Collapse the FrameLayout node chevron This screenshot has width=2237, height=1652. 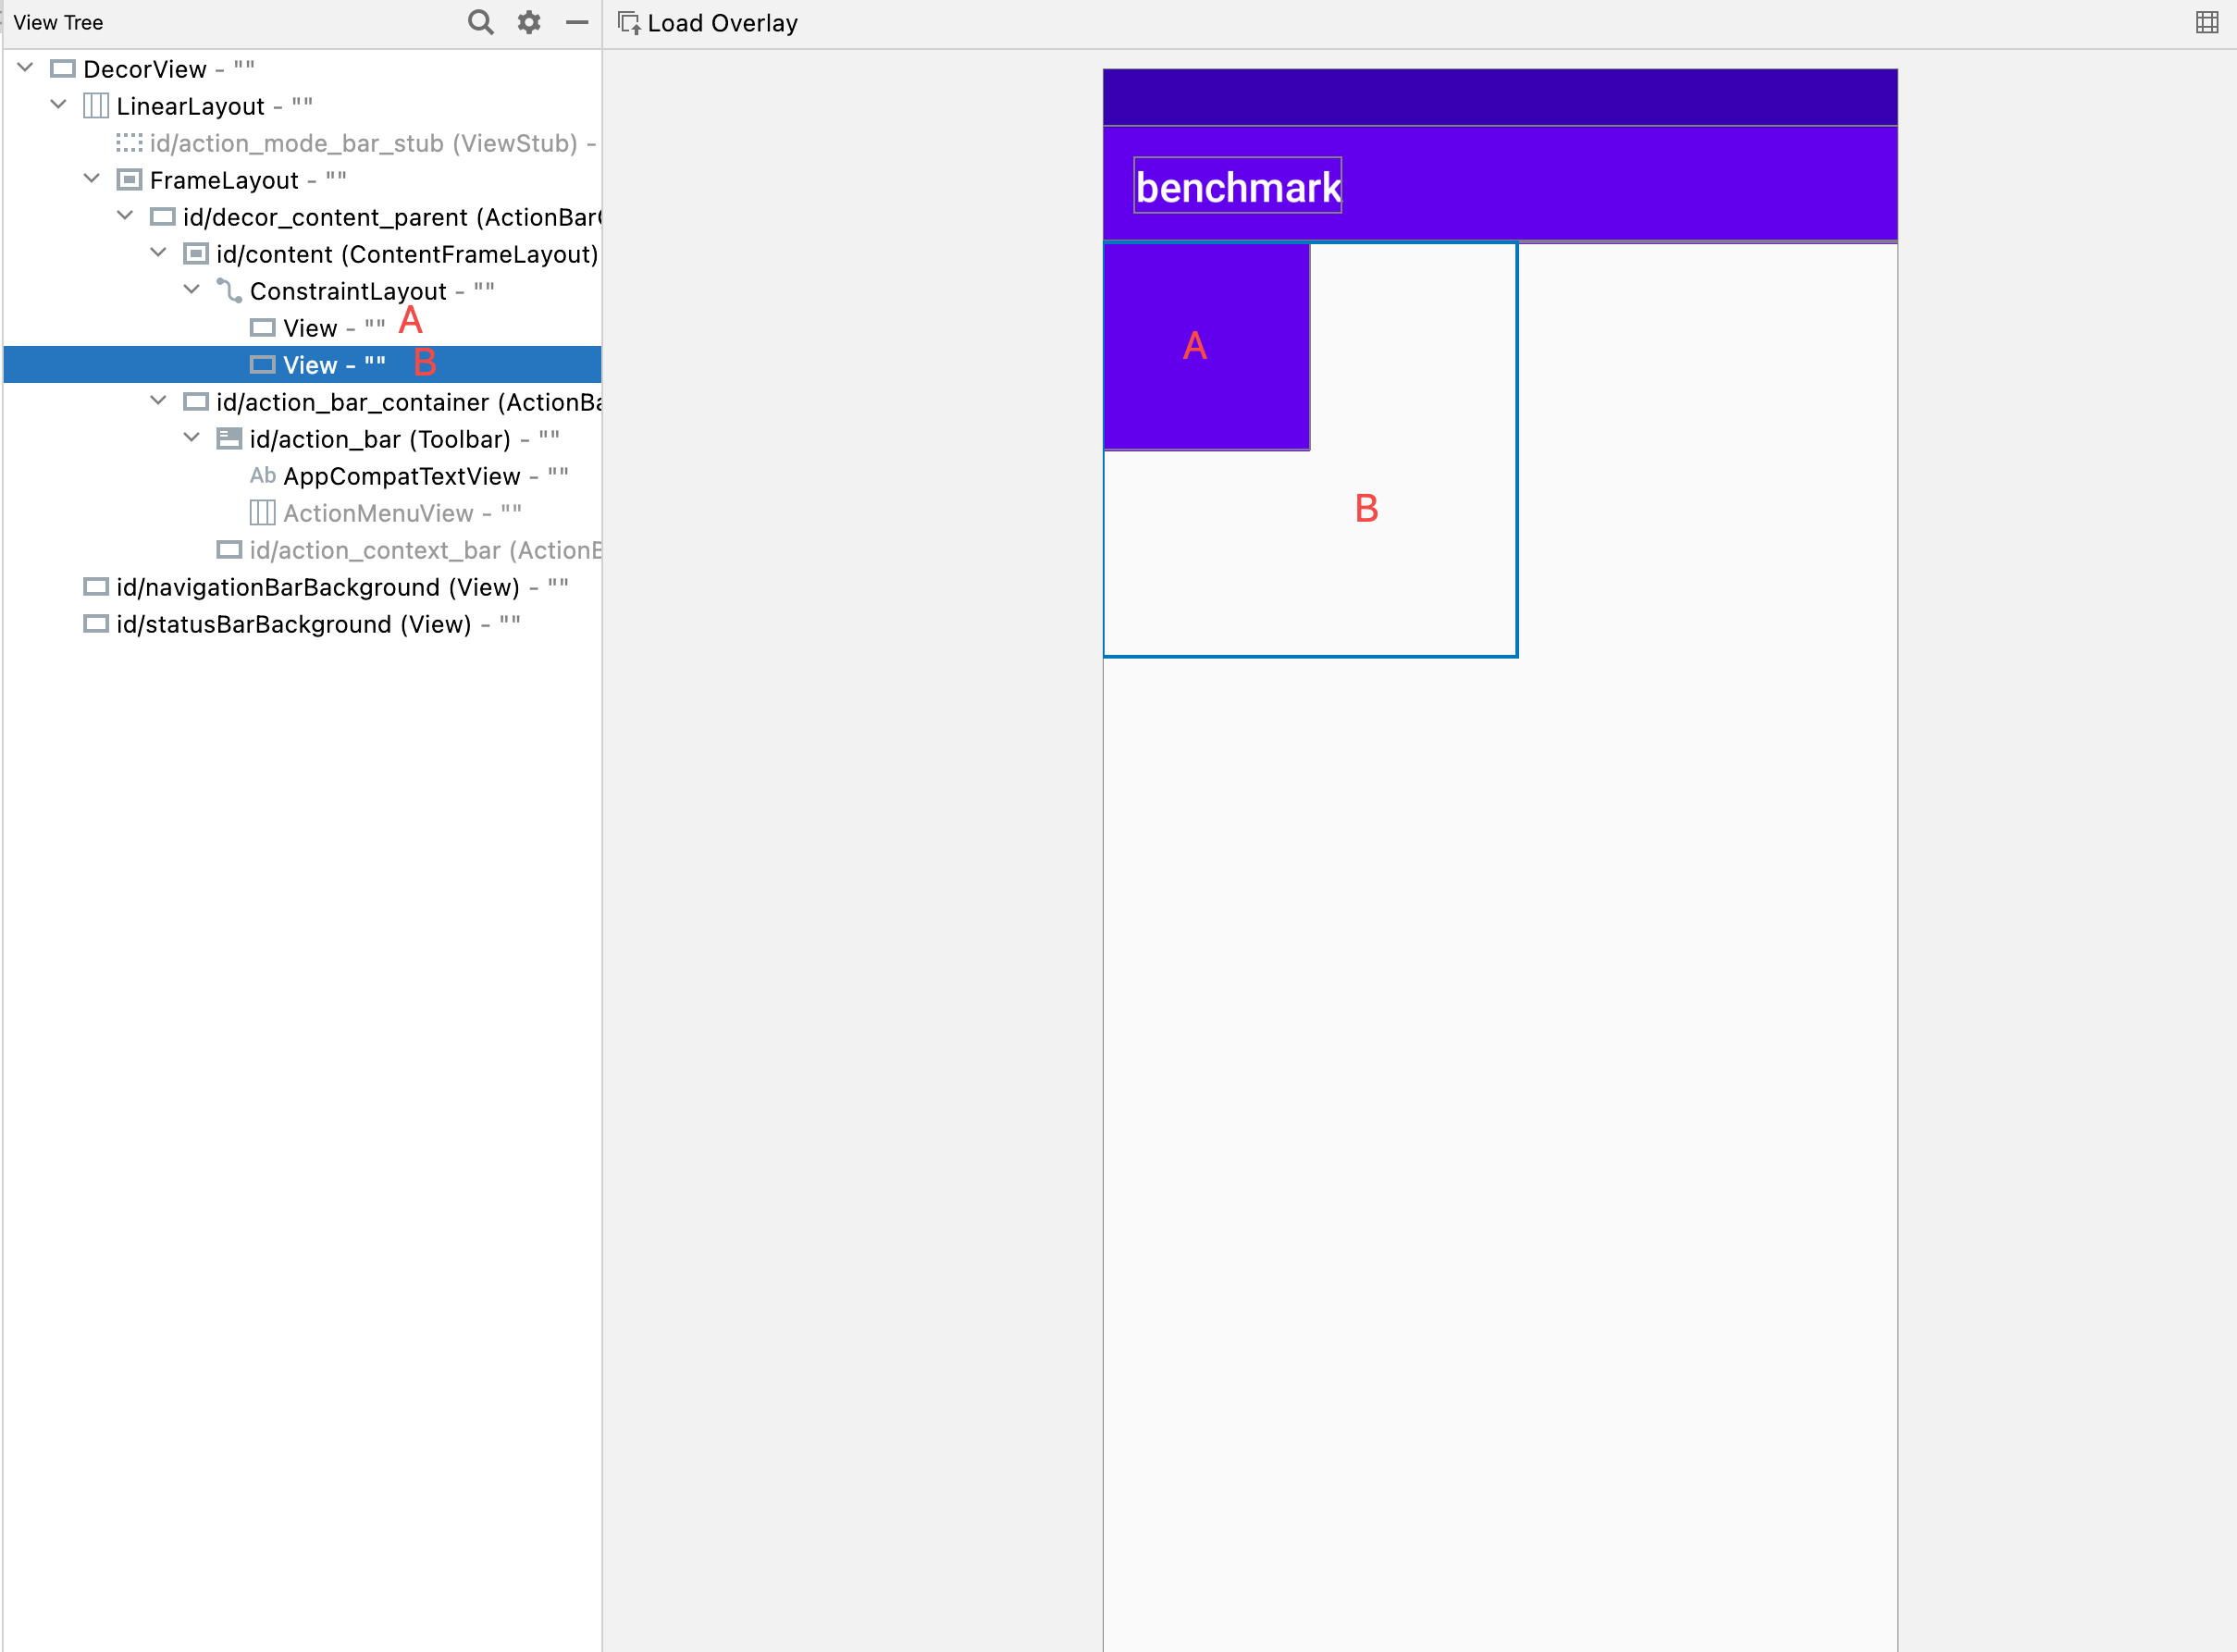click(92, 179)
